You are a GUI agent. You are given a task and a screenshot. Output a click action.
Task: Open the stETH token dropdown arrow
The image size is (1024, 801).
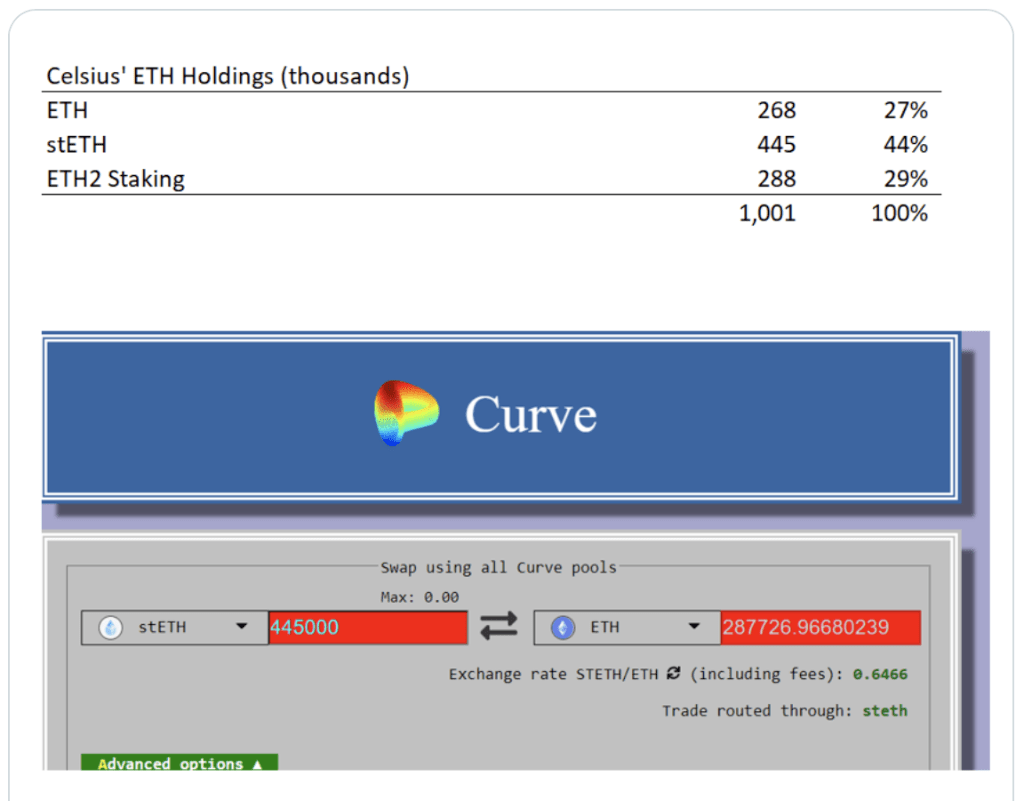[241, 627]
